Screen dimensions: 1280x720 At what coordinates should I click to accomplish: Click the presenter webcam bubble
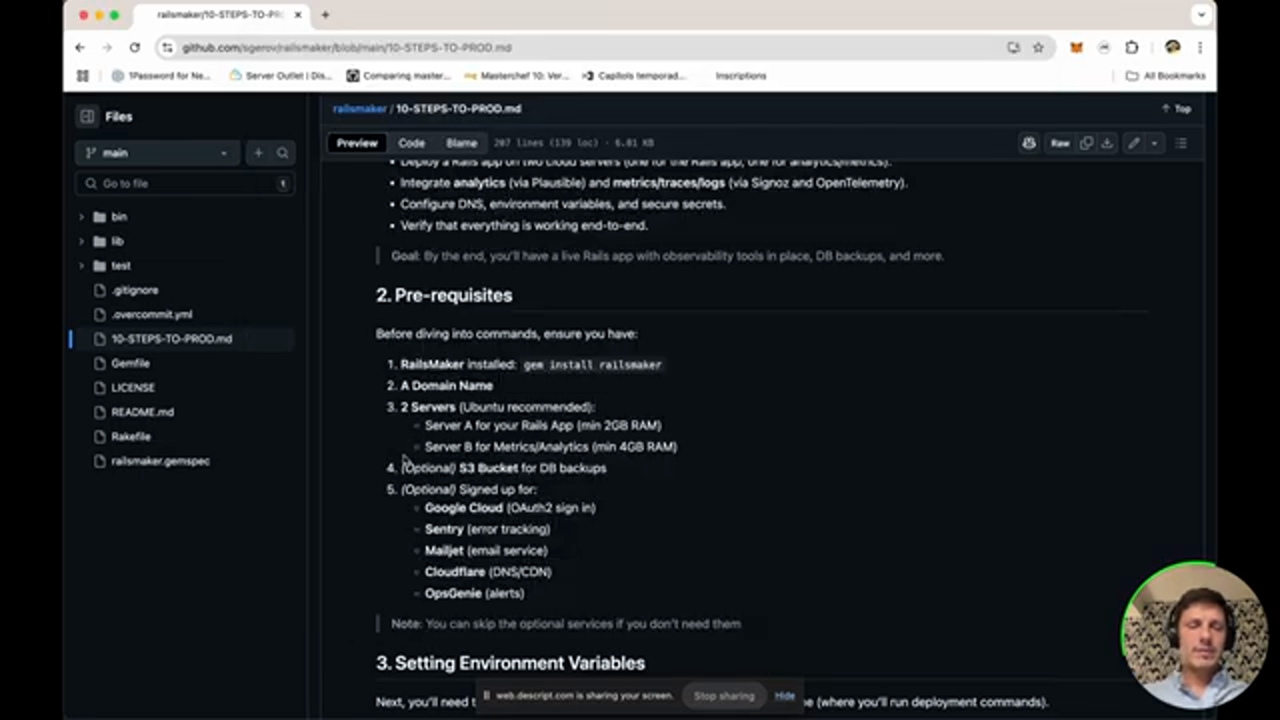point(1195,636)
